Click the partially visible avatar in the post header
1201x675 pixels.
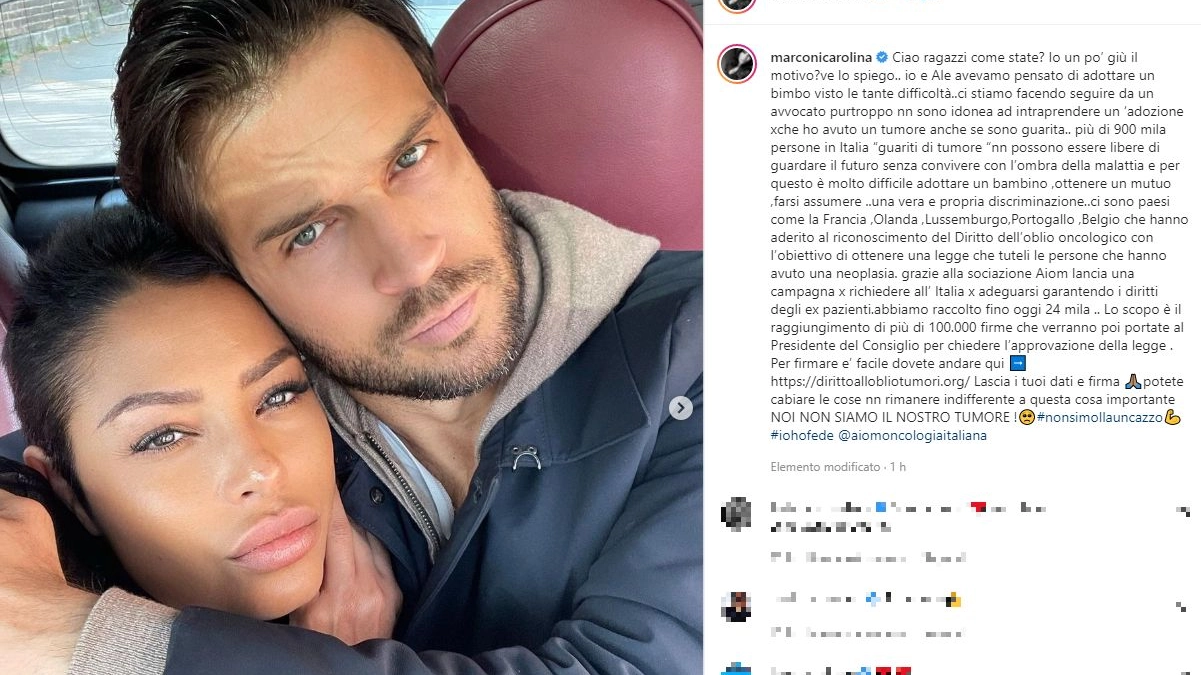[x=737, y=5]
